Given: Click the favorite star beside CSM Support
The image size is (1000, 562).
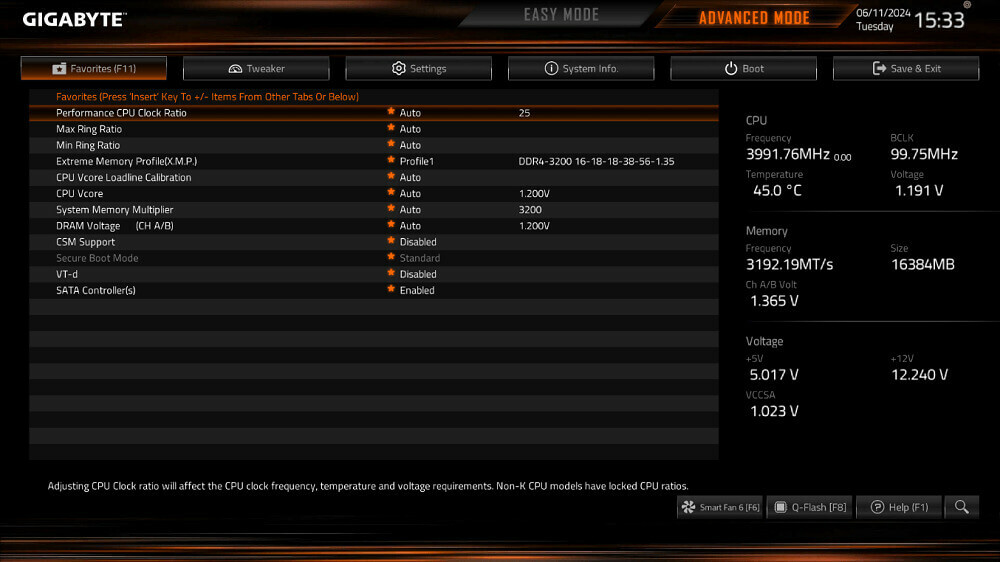Looking at the screenshot, I should pyautogui.click(x=391, y=241).
